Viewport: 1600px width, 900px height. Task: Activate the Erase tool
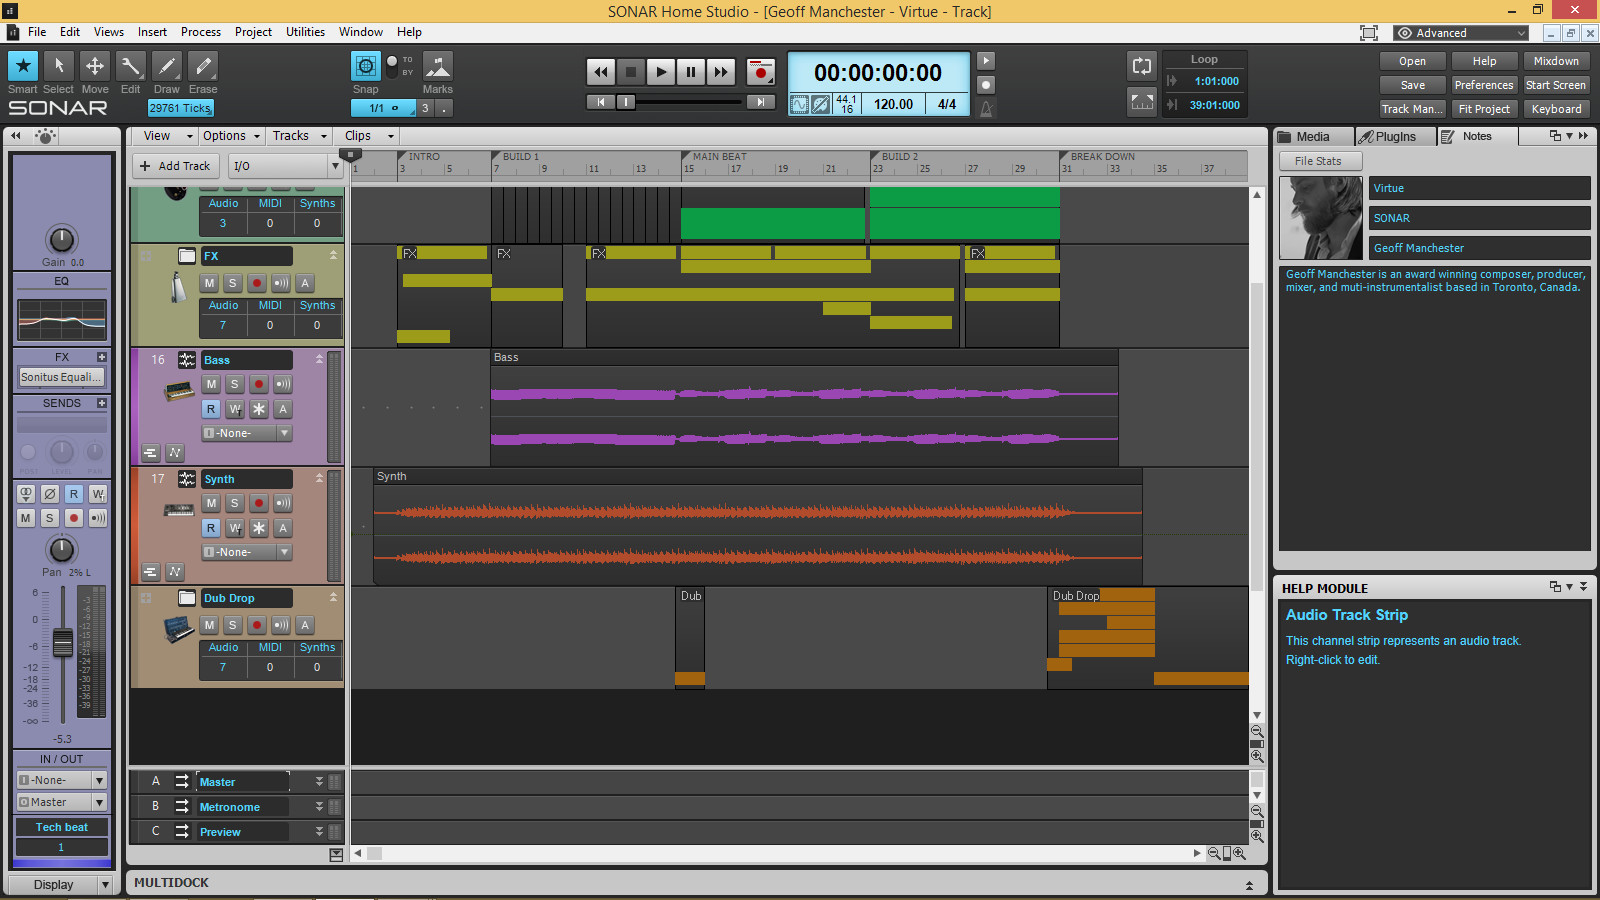click(x=202, y=65)
